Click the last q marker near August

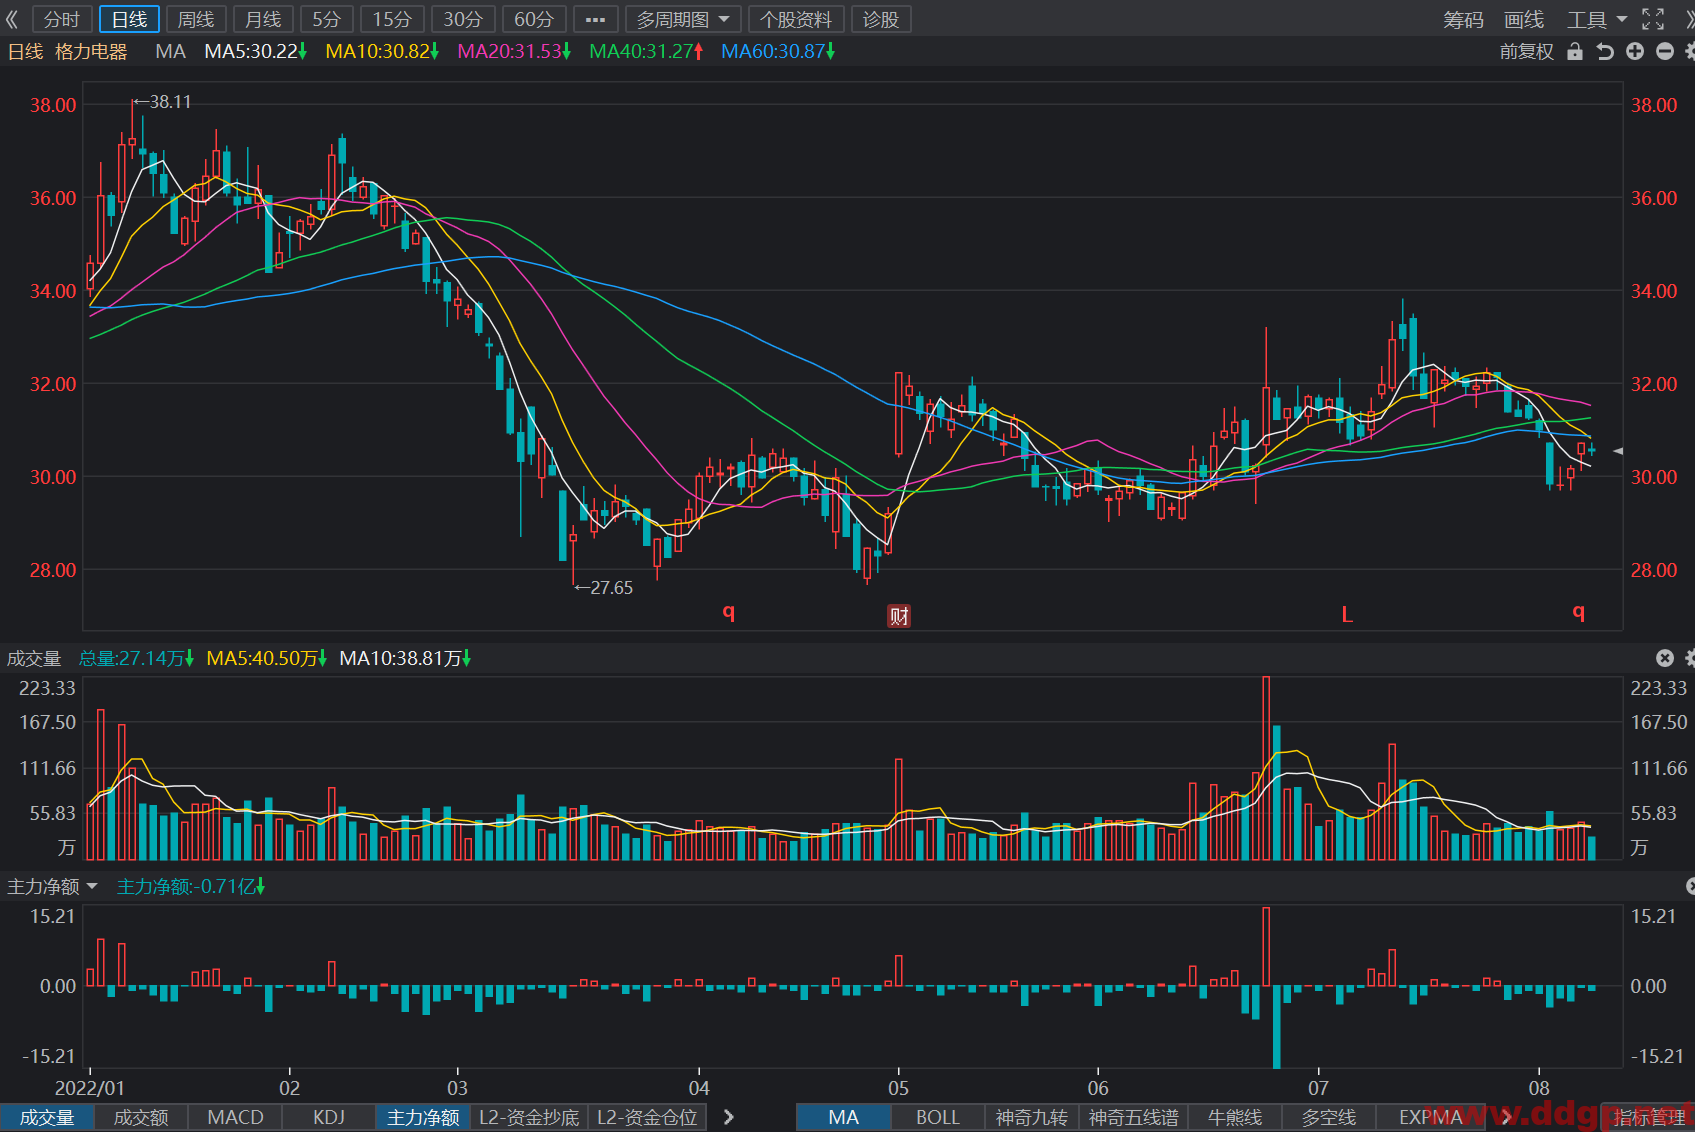pos(1579,611)
